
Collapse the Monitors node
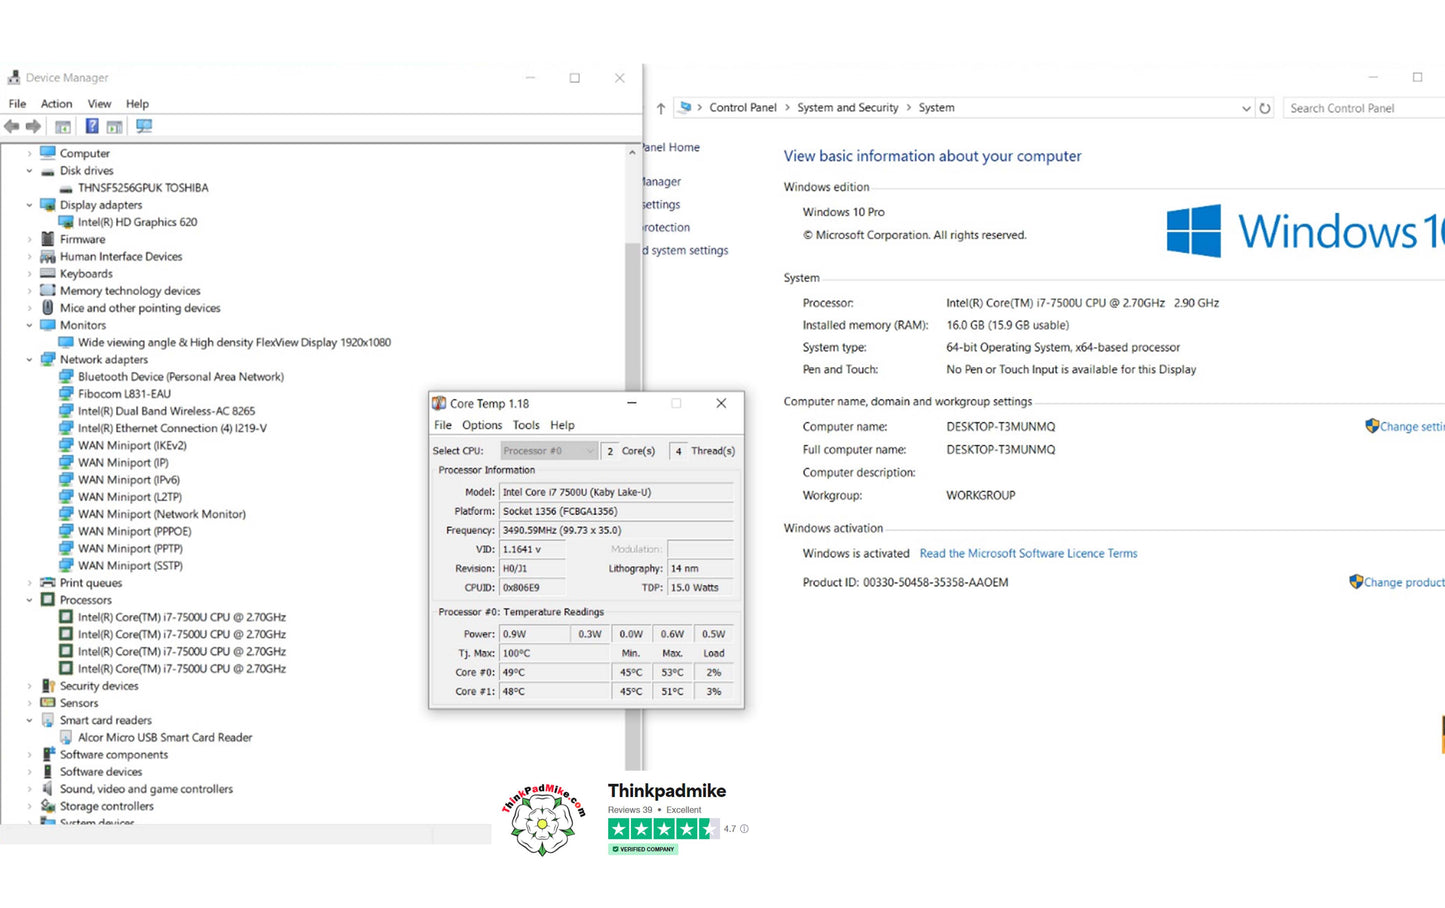coord(29,325)
